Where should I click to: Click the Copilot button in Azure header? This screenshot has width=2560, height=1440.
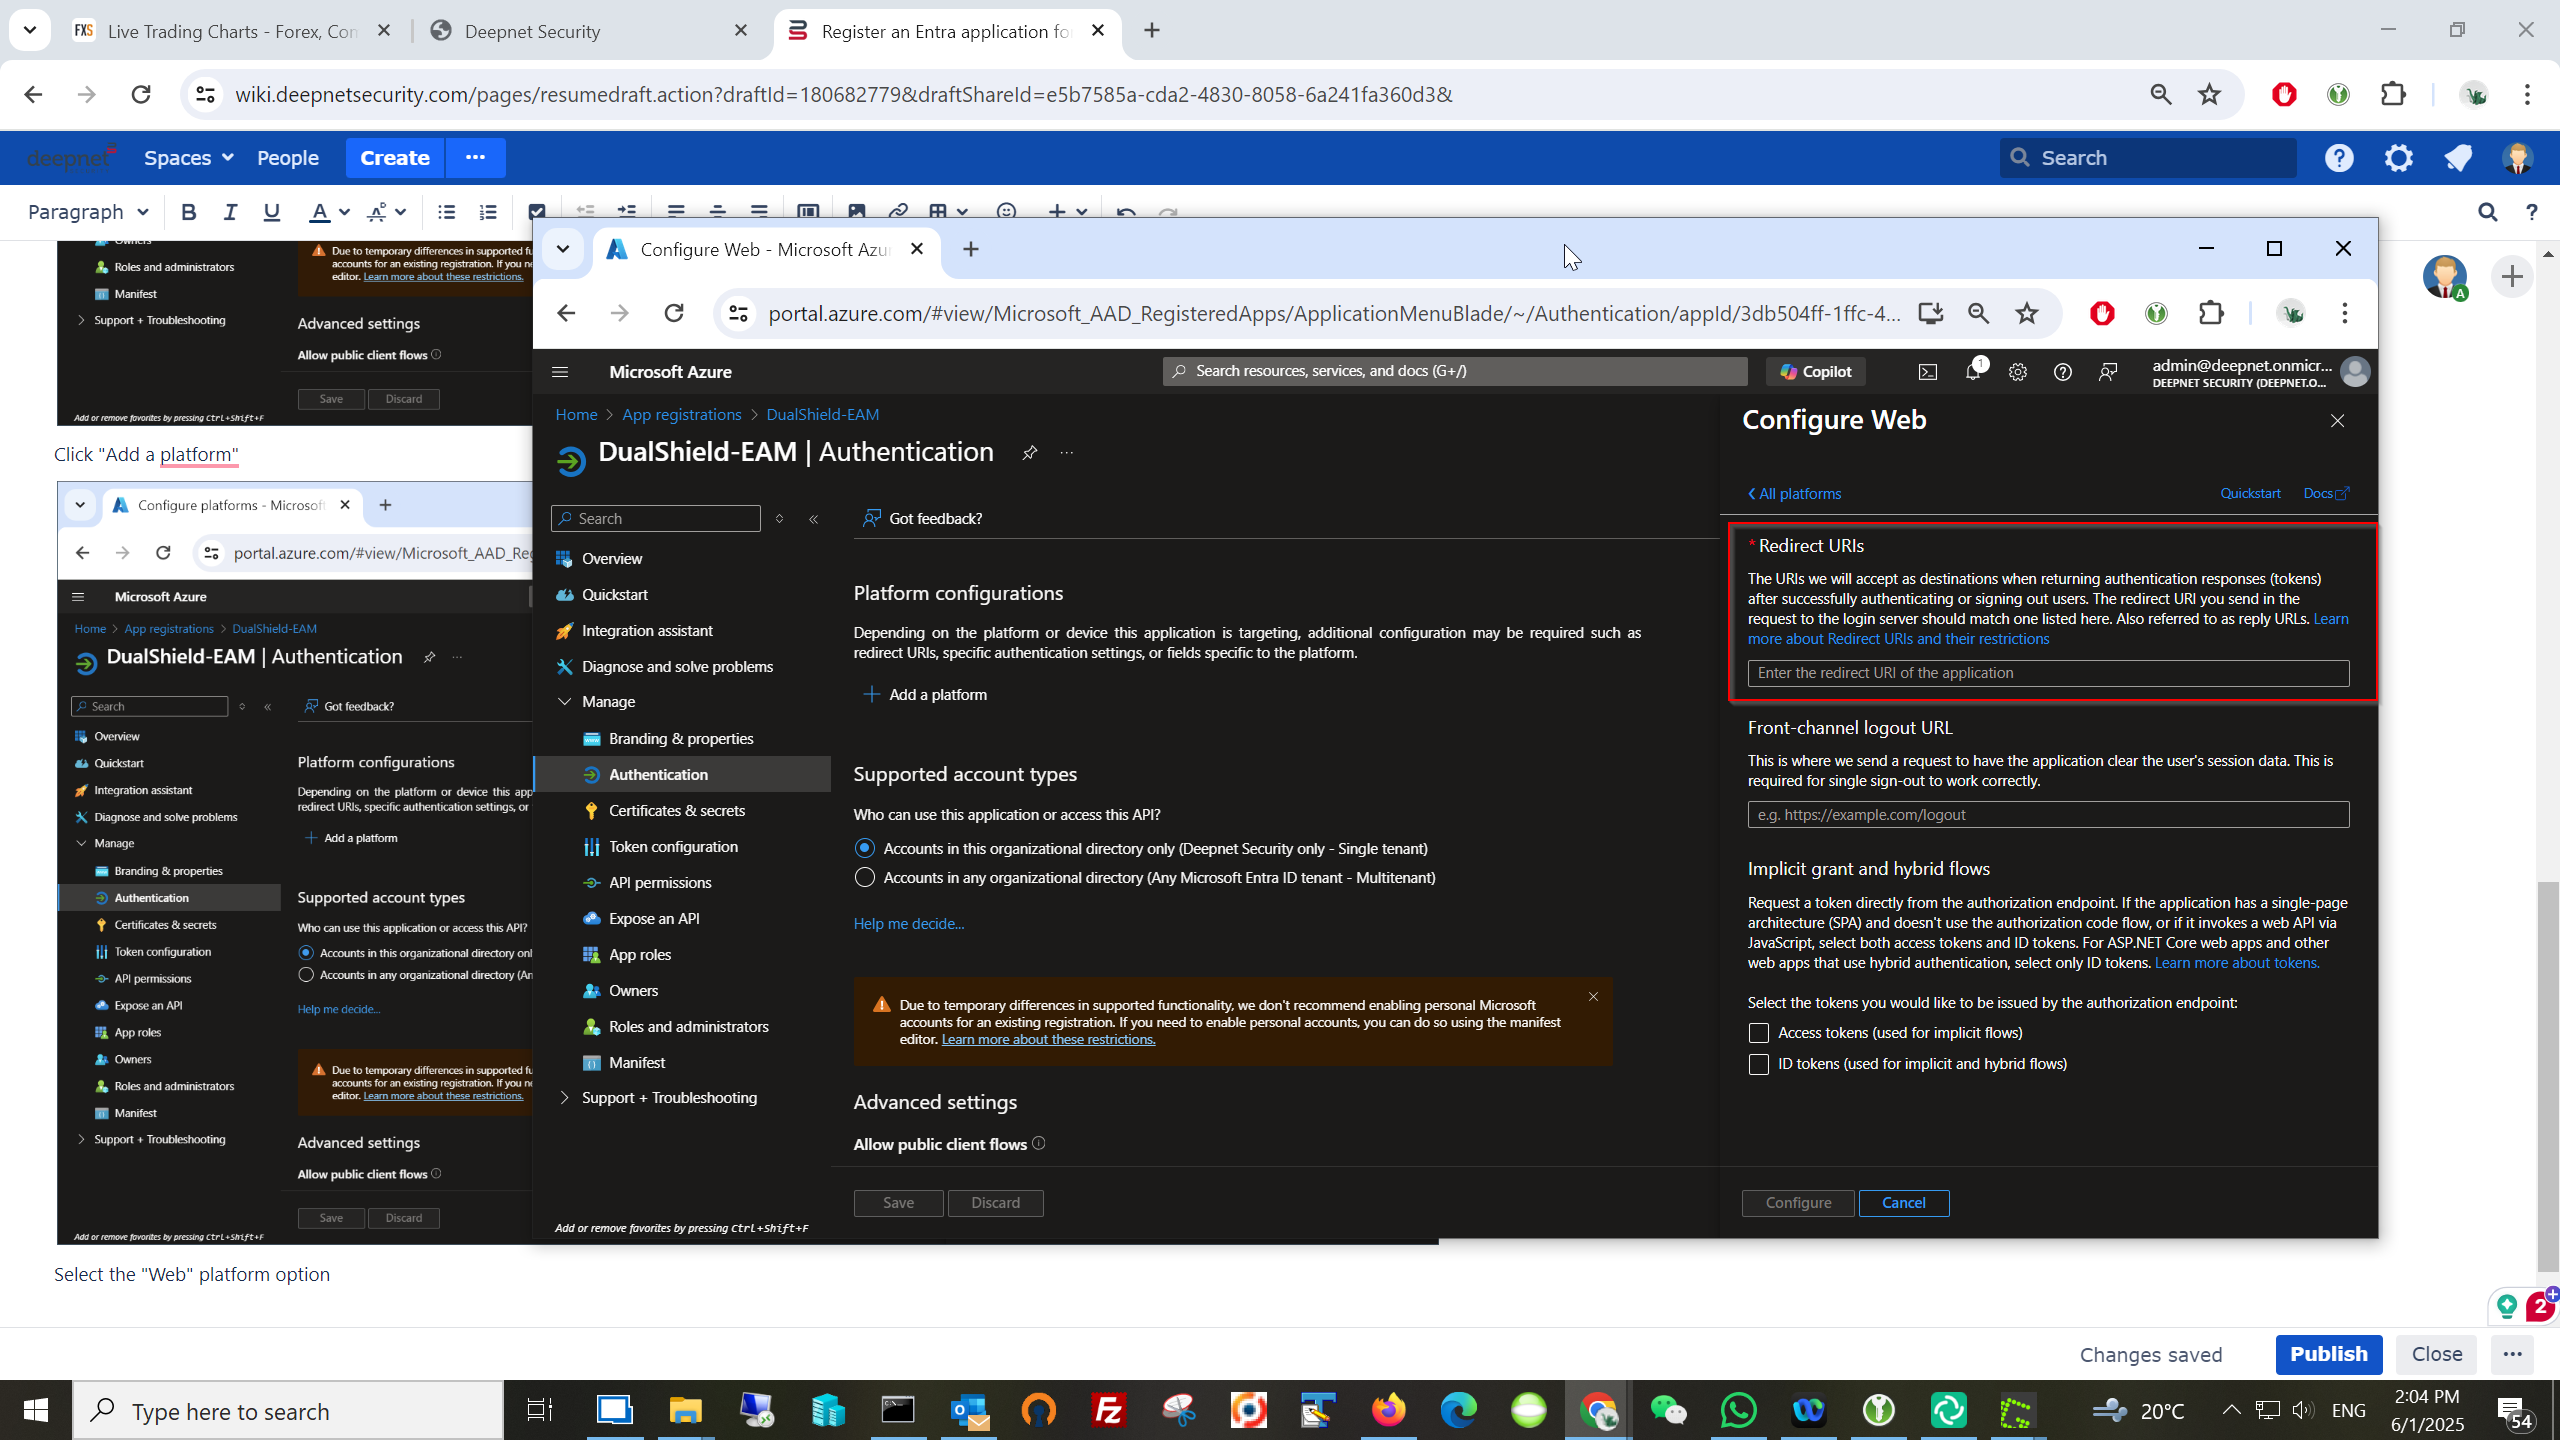click(x=1815, y=371)
